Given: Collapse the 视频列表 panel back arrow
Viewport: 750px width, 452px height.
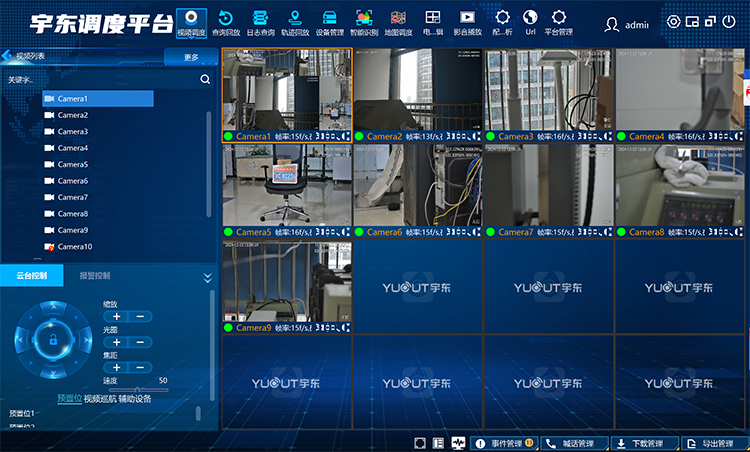Looking at the screenshot, I should [8, 57].
